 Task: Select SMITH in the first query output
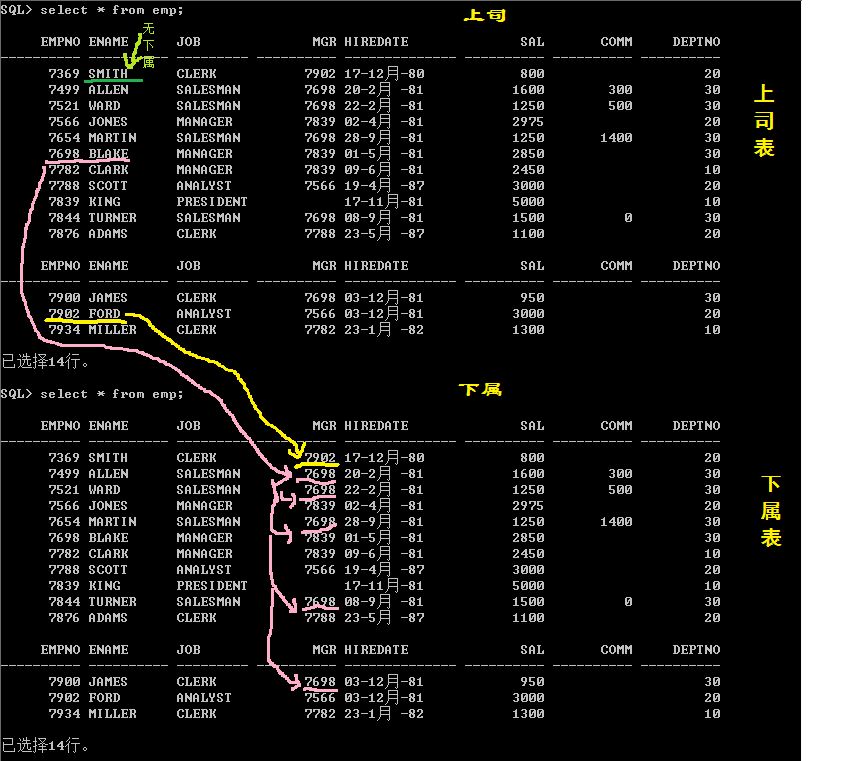(108, 73)
